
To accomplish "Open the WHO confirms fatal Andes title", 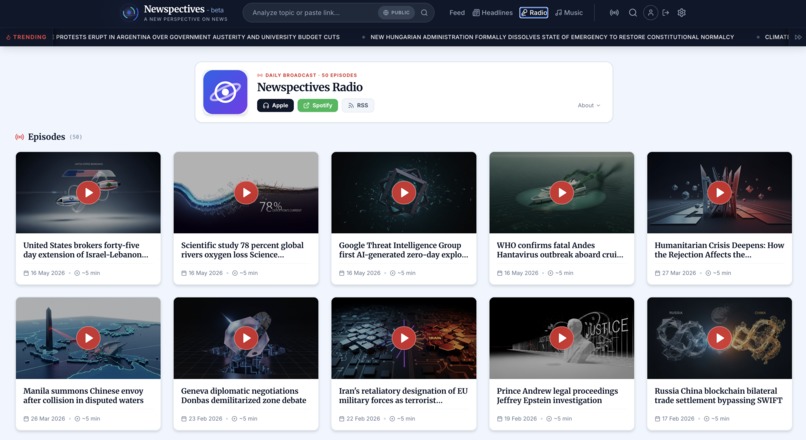I will [560, 250].
